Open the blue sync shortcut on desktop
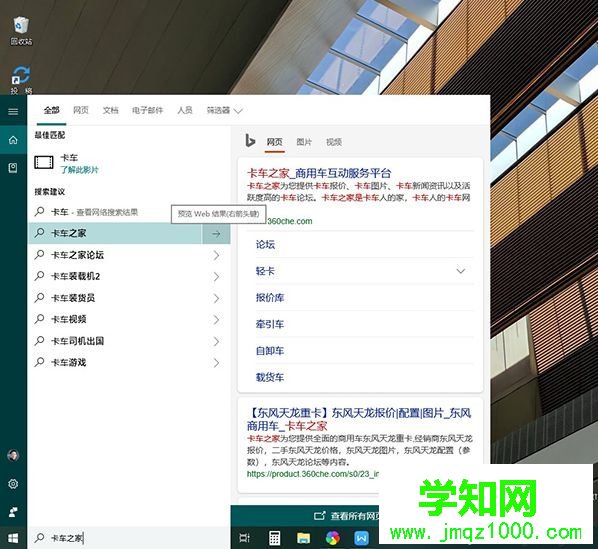 (21, 80)
